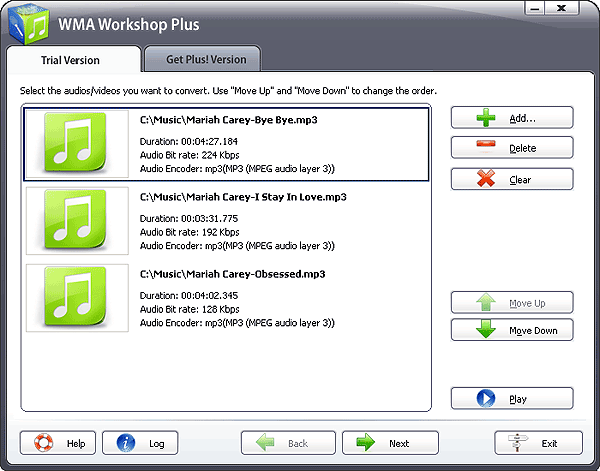Click the lifebuoy Help icon

pos(43,443)
